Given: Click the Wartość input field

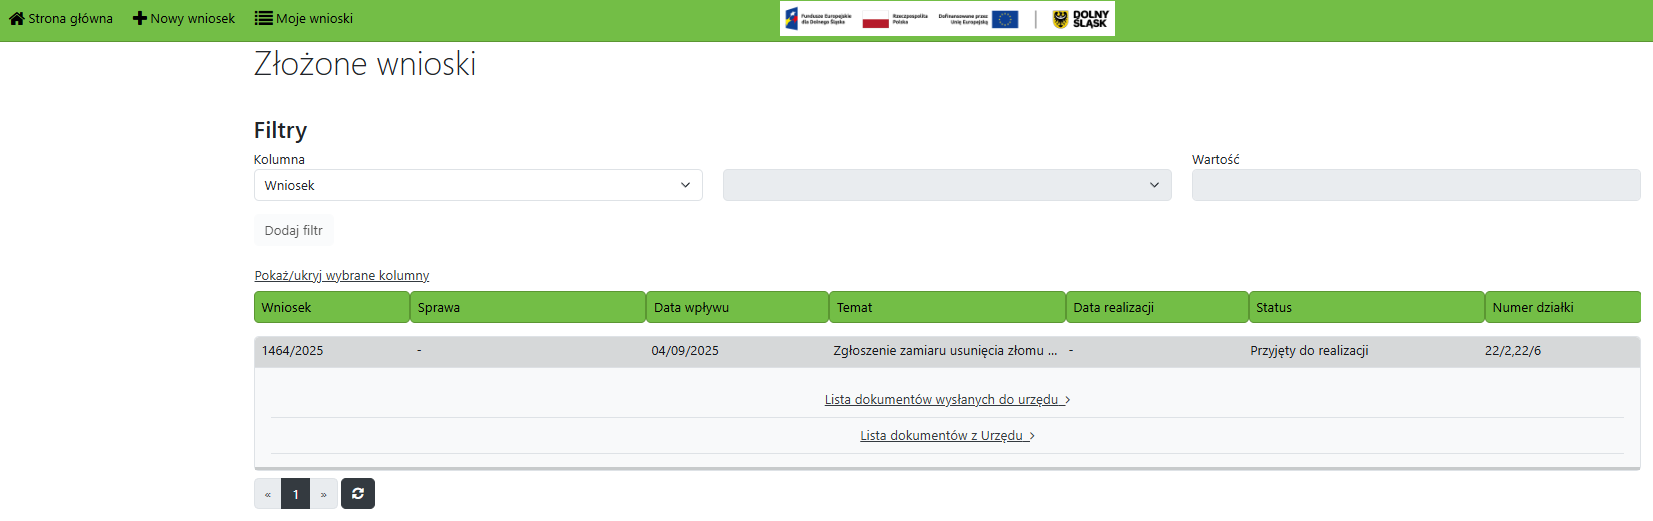Looking at the screenshot, I should (1415, 185).
